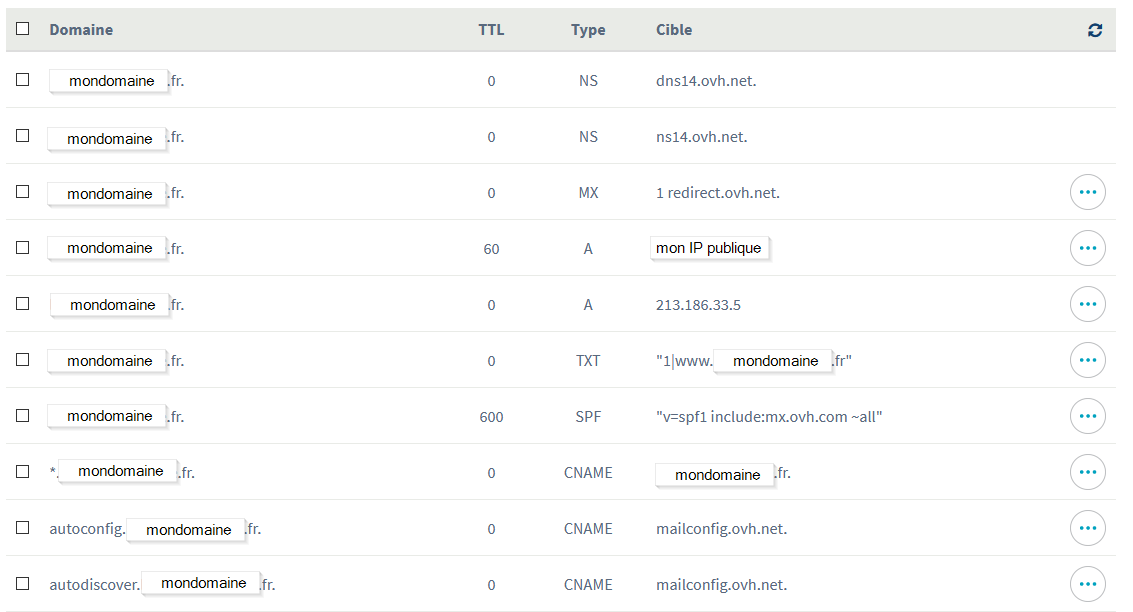Screen dimensions: 1133x612
Task: Open actions menu for TXT record
Action: (1087, 360)
